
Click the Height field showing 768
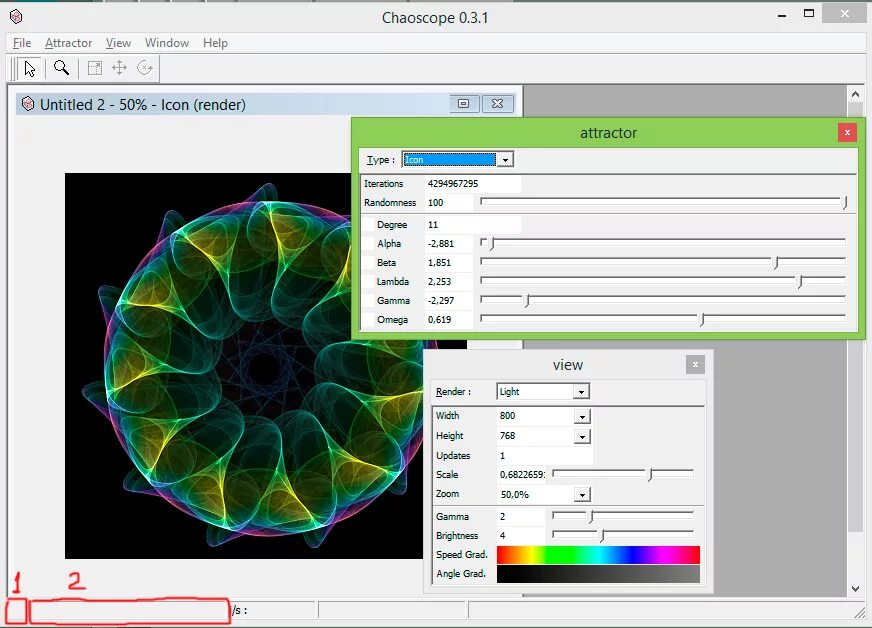535,436
